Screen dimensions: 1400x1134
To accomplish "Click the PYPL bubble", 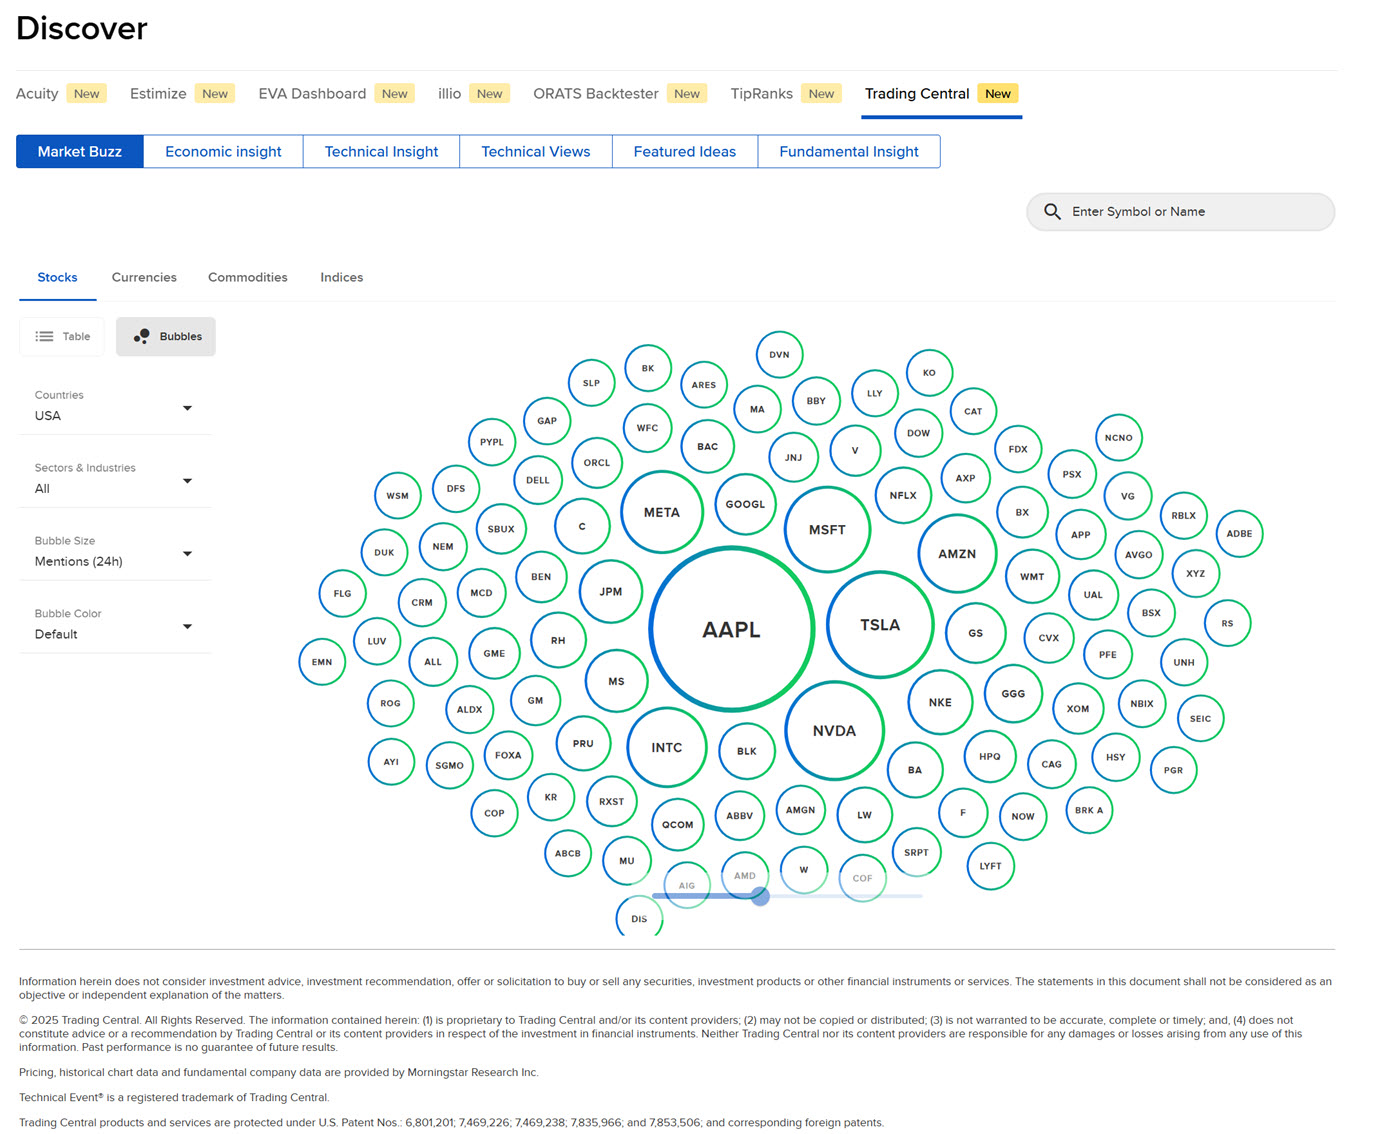I will [492, 442].
